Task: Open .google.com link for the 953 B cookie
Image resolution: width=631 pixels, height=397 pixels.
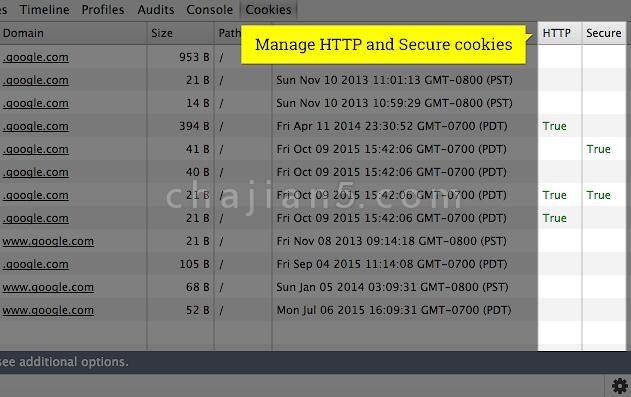Action: [35, 58]
